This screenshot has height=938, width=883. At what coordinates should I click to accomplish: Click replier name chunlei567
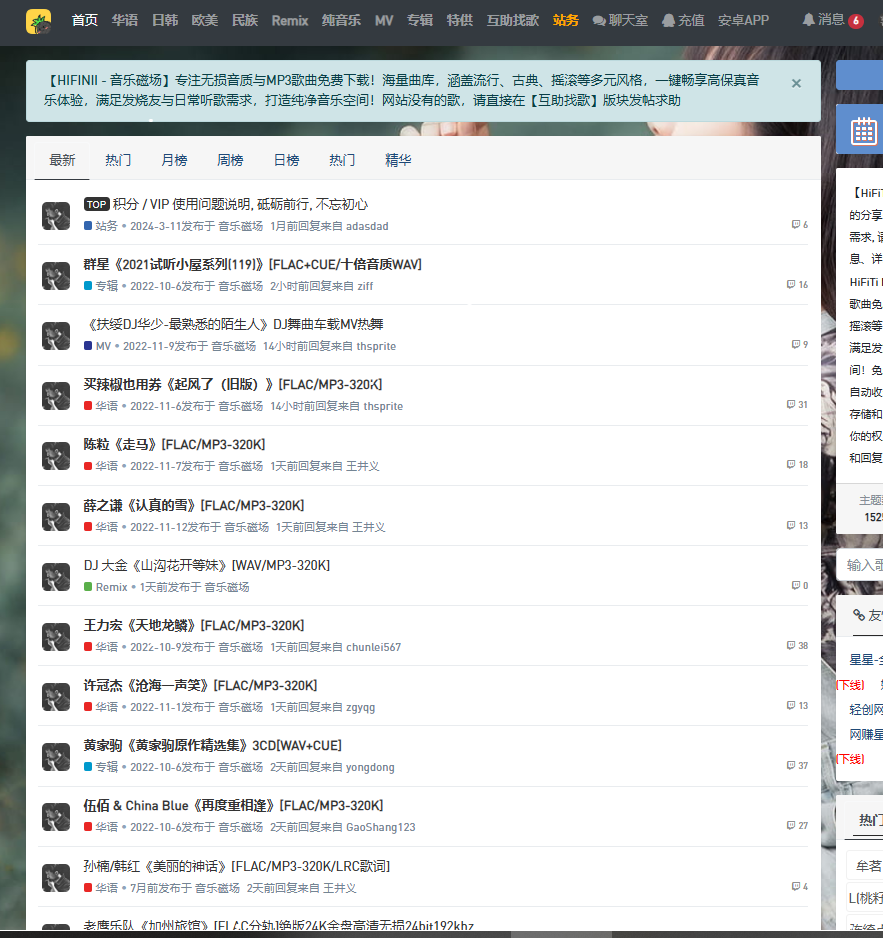tap(373, 647)
